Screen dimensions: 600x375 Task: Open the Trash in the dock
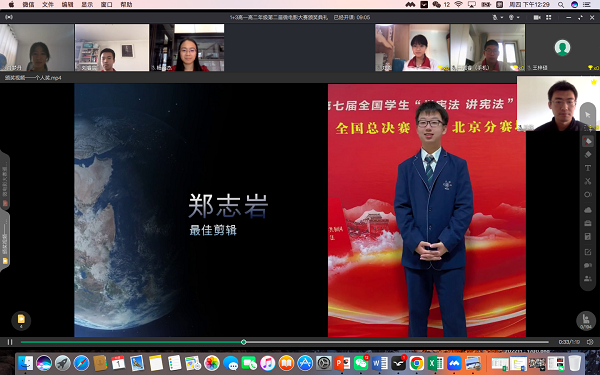pyautogui.click(x=574, y=363)
